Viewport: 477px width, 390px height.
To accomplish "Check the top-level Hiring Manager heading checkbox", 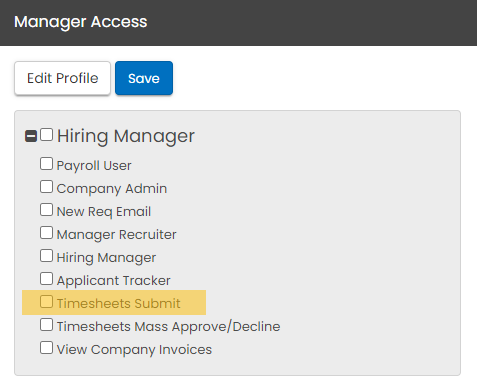I will tap(46, 135).
